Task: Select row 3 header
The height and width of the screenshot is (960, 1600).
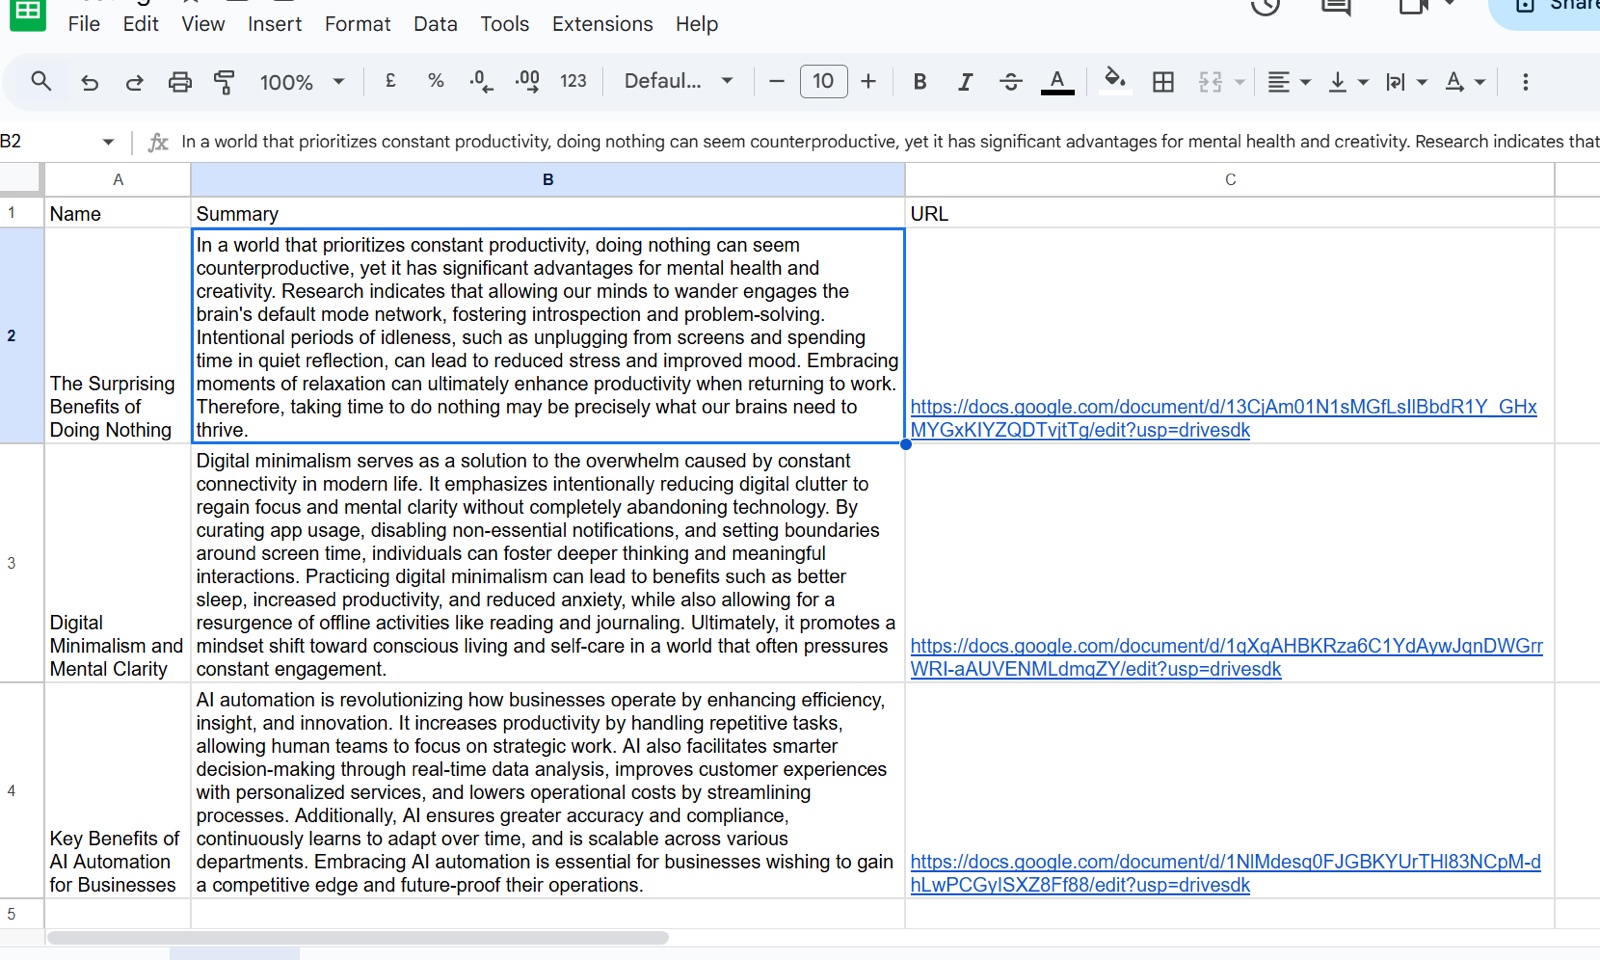Action: [x=21, y=564]
